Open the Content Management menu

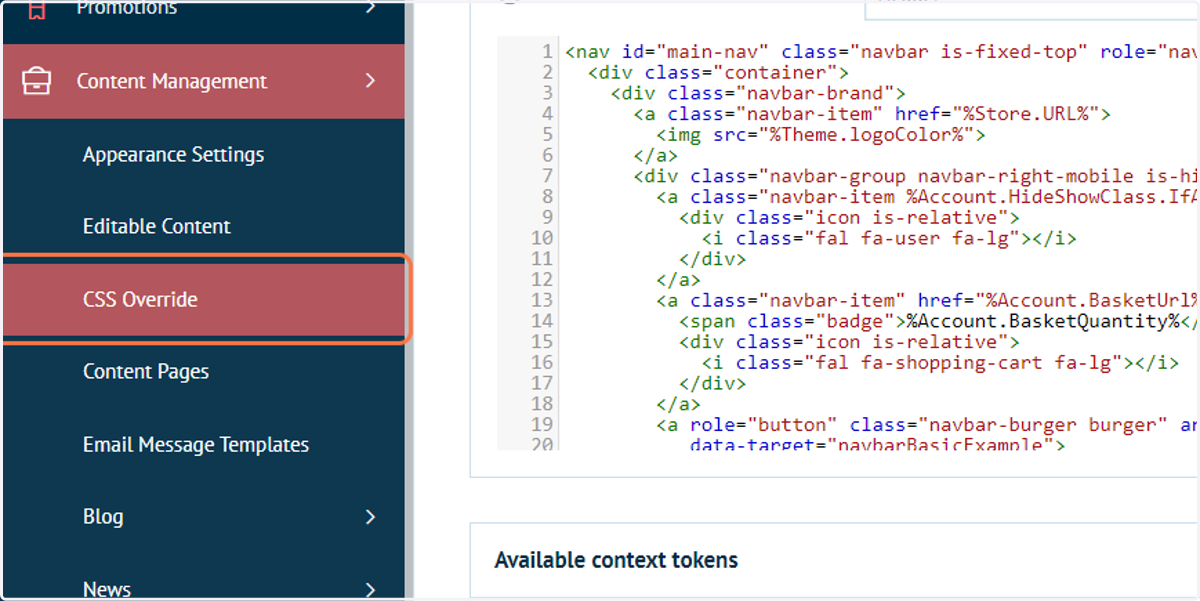pos(204,81)
